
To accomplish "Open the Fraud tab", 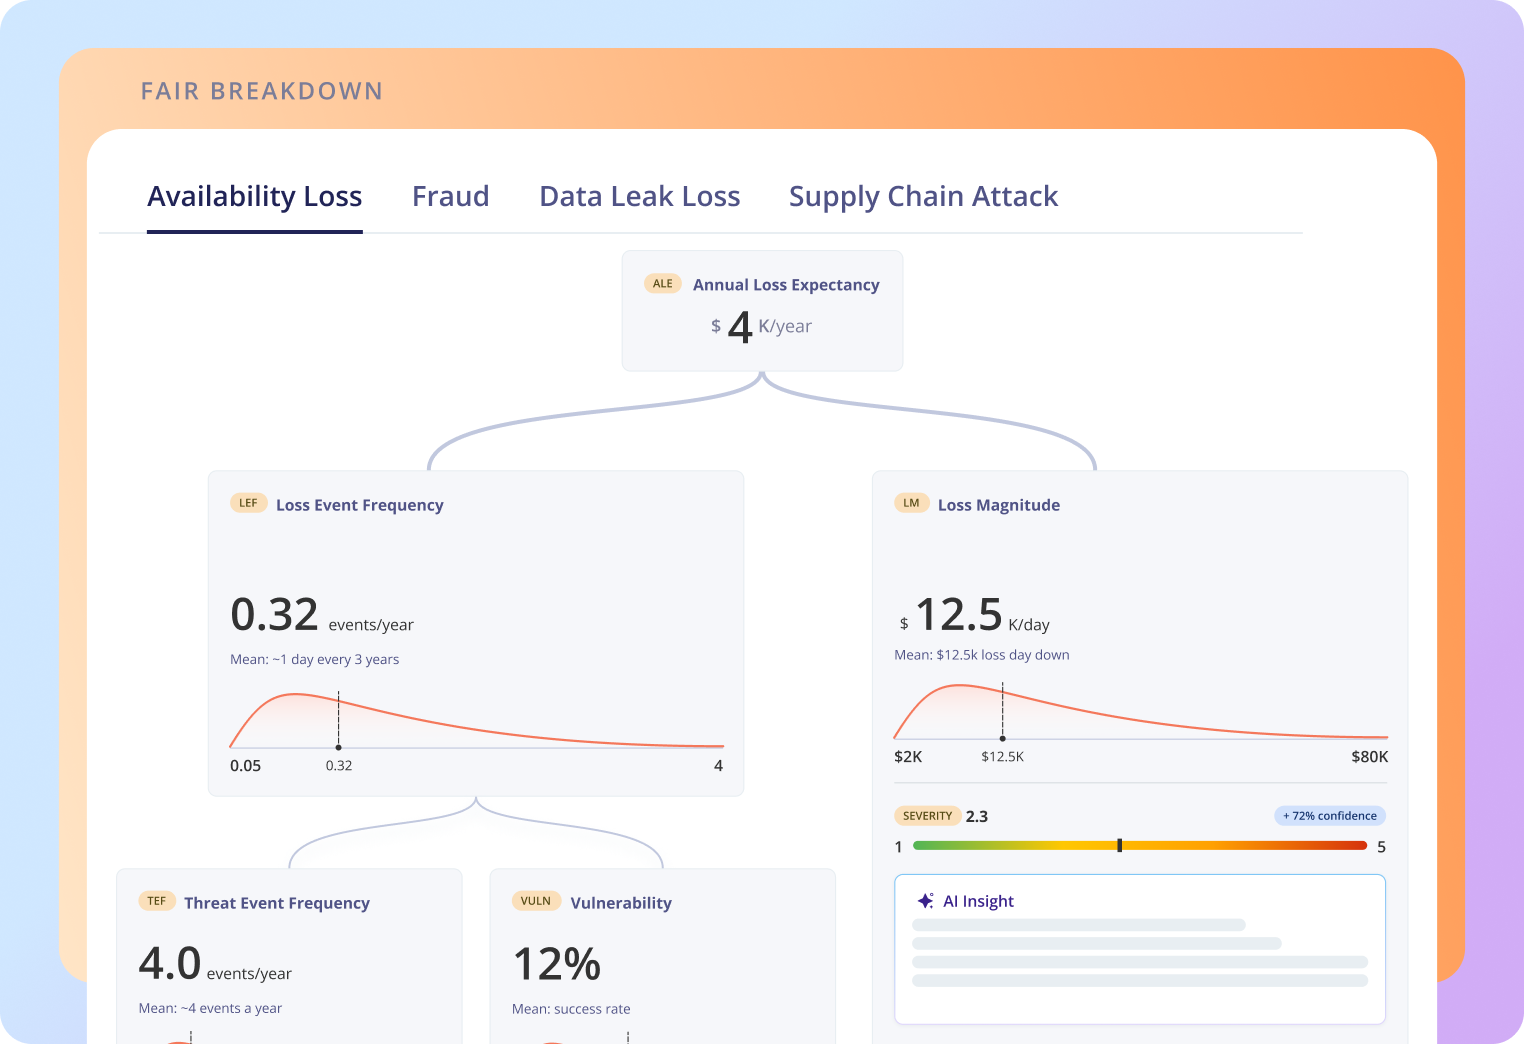I will (451, 197).
